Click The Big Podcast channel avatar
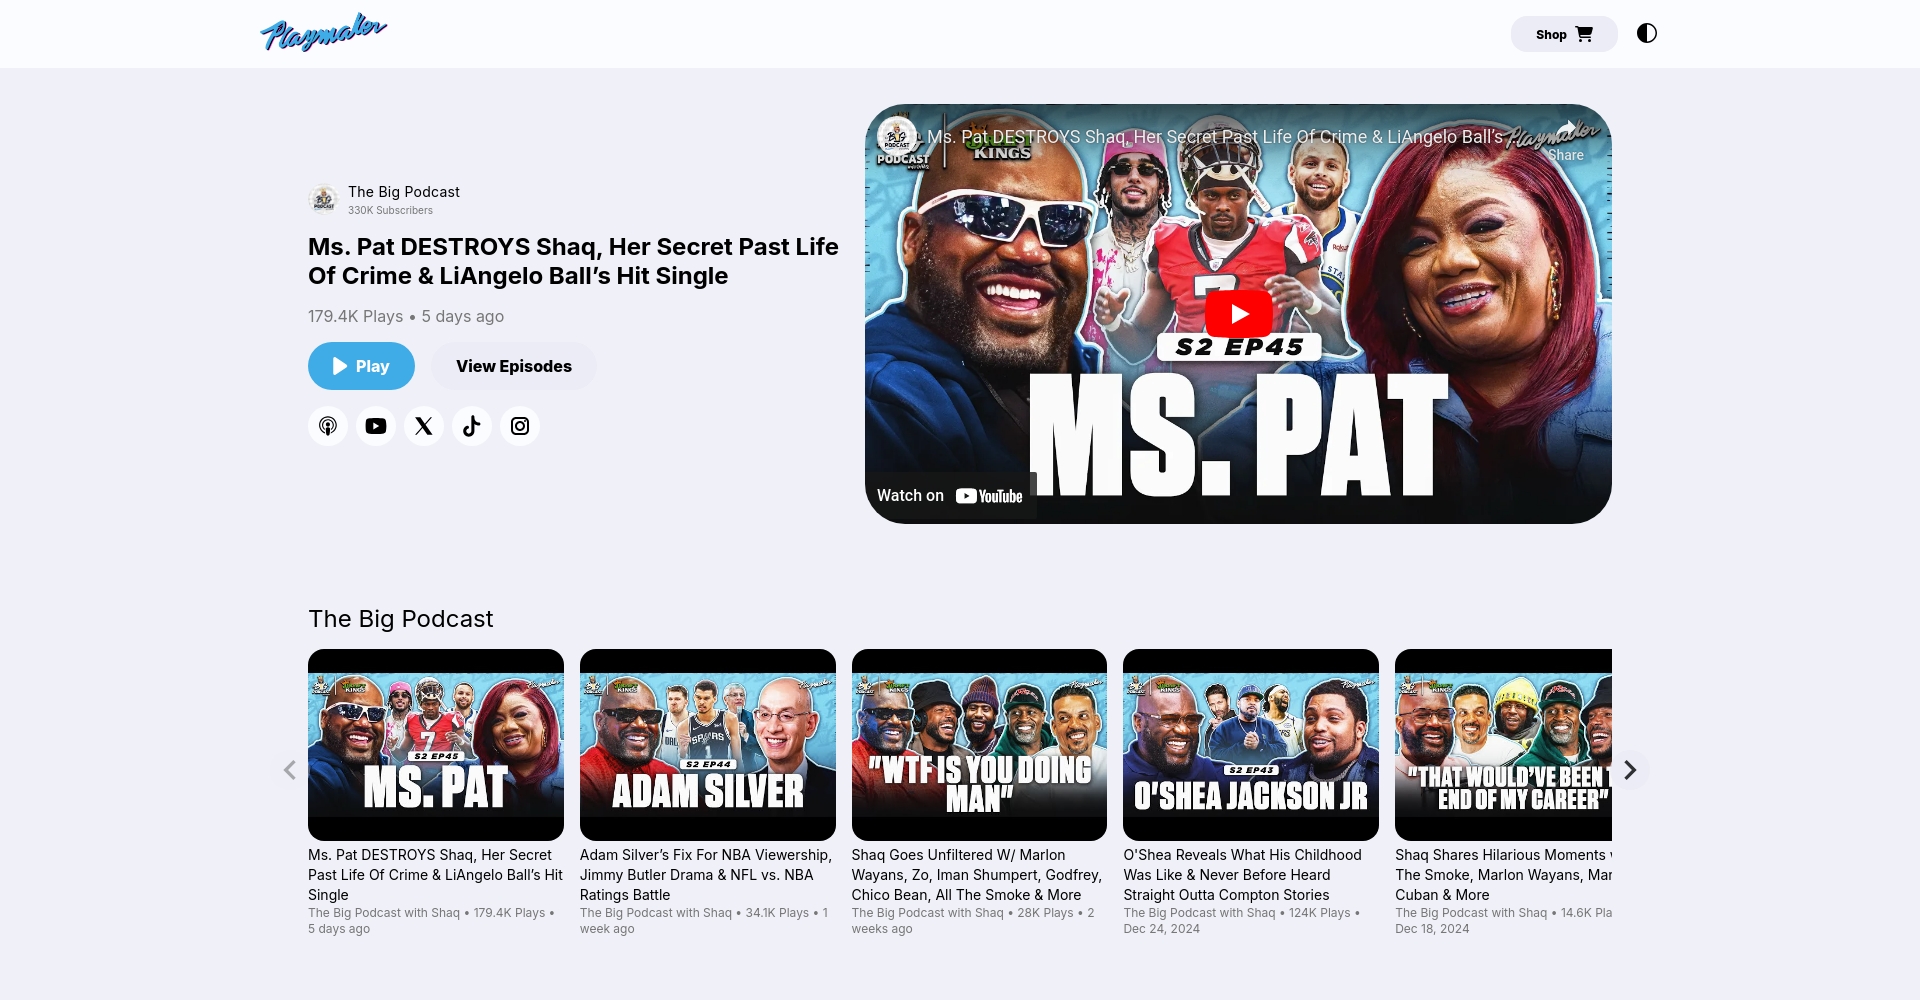1920x1000 pixels. 324,200
